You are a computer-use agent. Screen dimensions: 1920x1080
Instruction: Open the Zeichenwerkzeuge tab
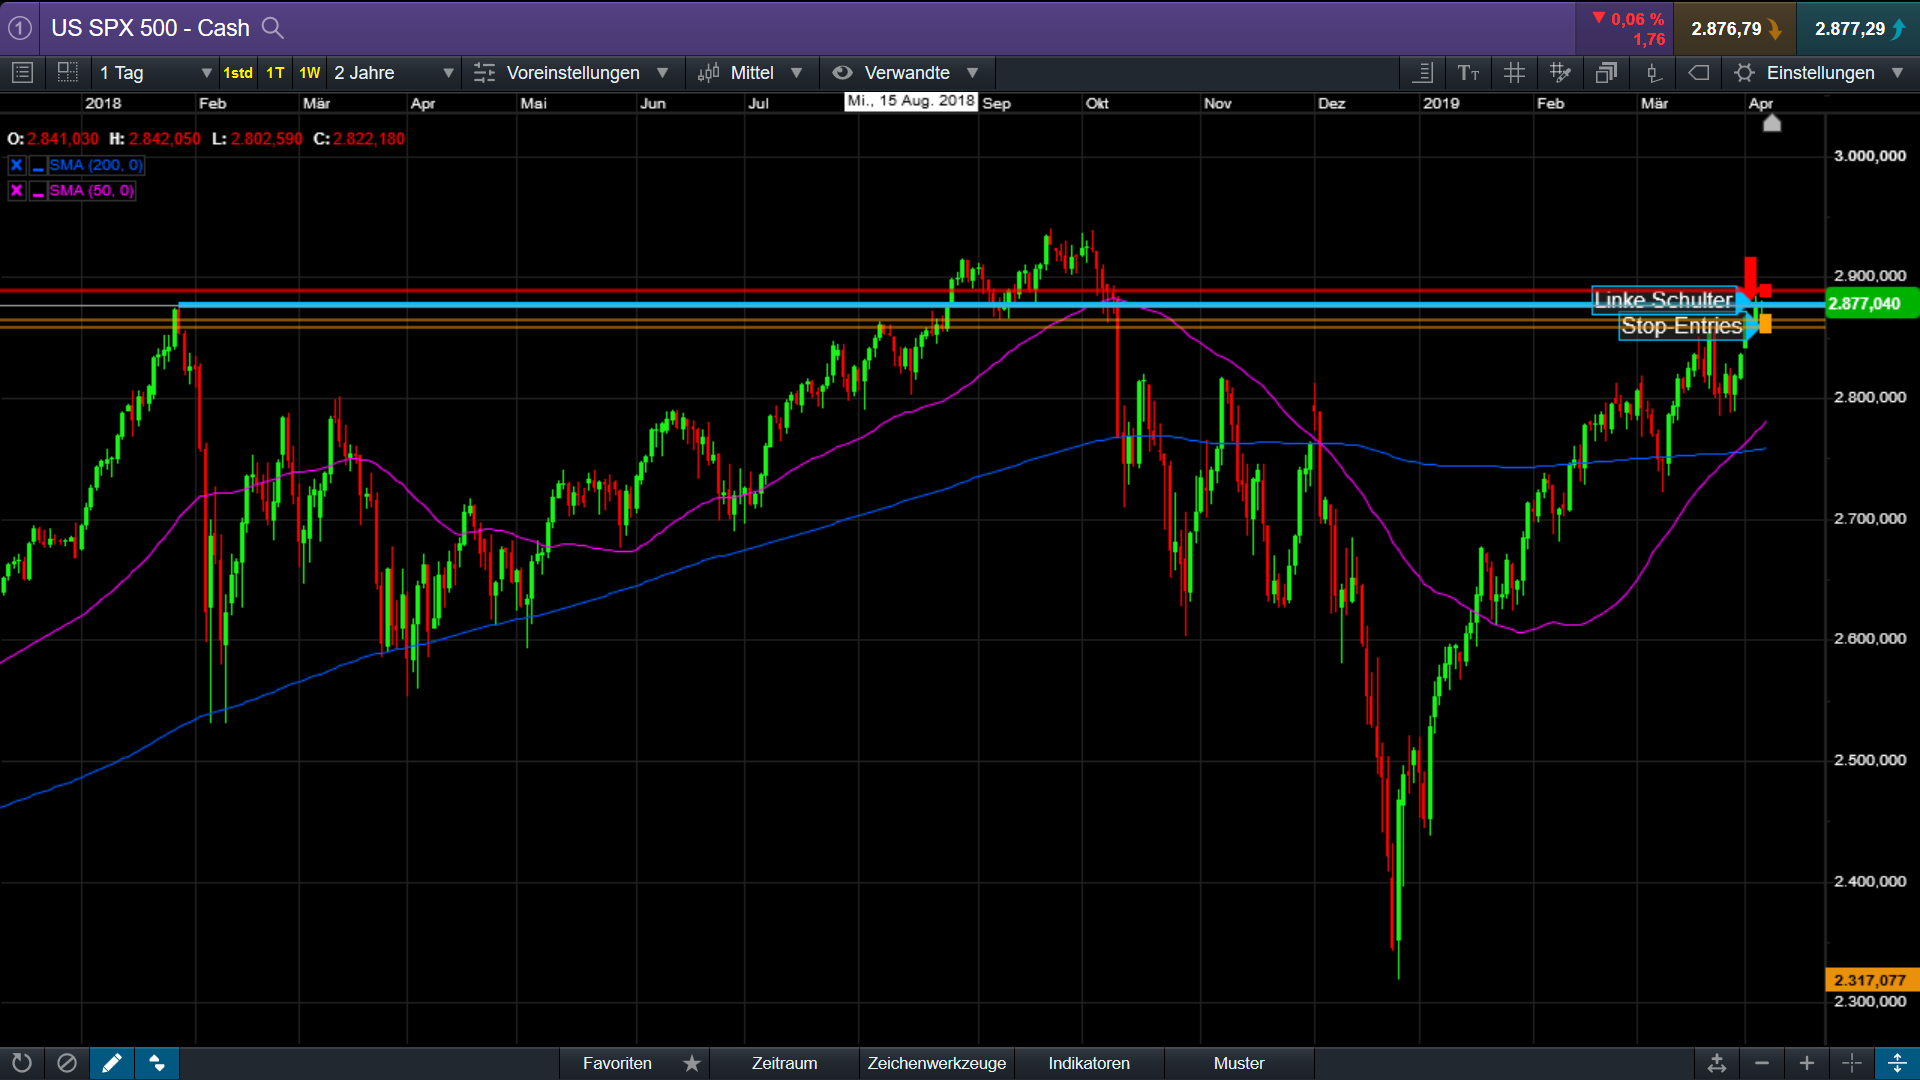point(936,1063)
